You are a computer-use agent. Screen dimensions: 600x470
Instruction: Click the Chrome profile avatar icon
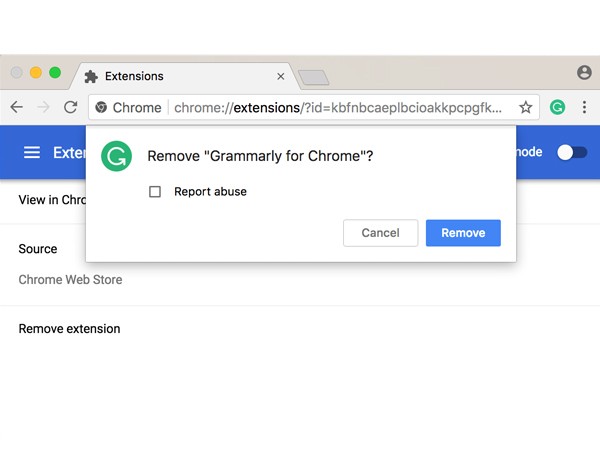tap(585, 73)
